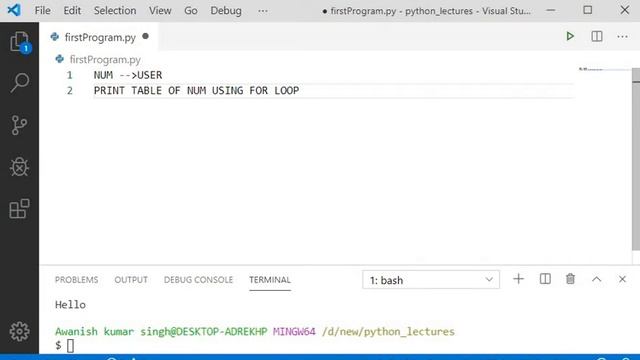Screen dimensions: 640x360
Task: Kill terminal with trash icon
Action: point(570,279)
